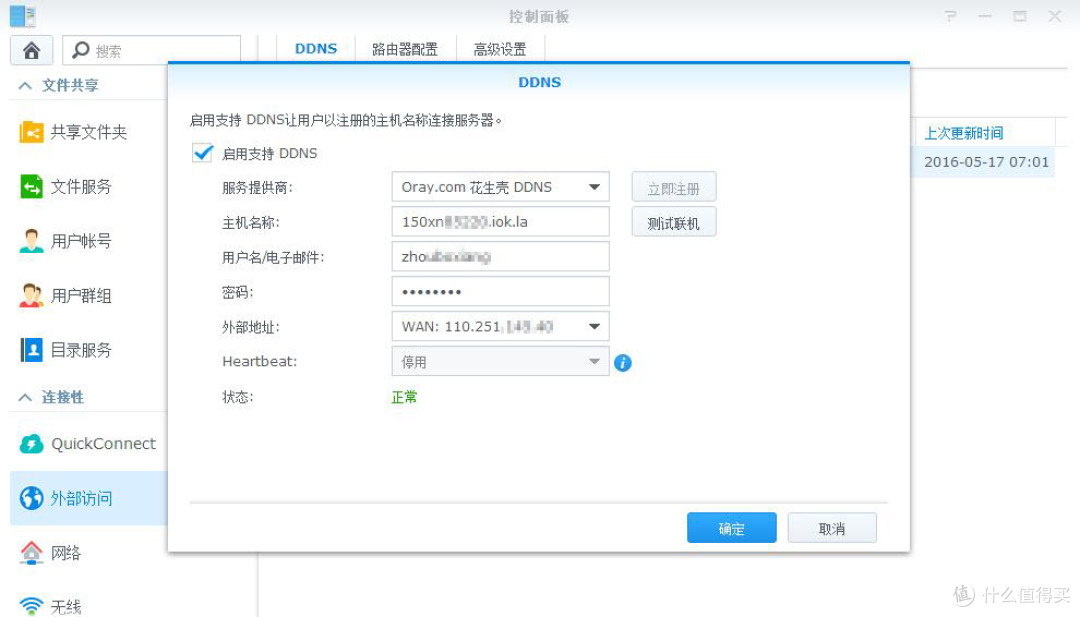Click the 目录服务 sidebar label

click(81, 351)
